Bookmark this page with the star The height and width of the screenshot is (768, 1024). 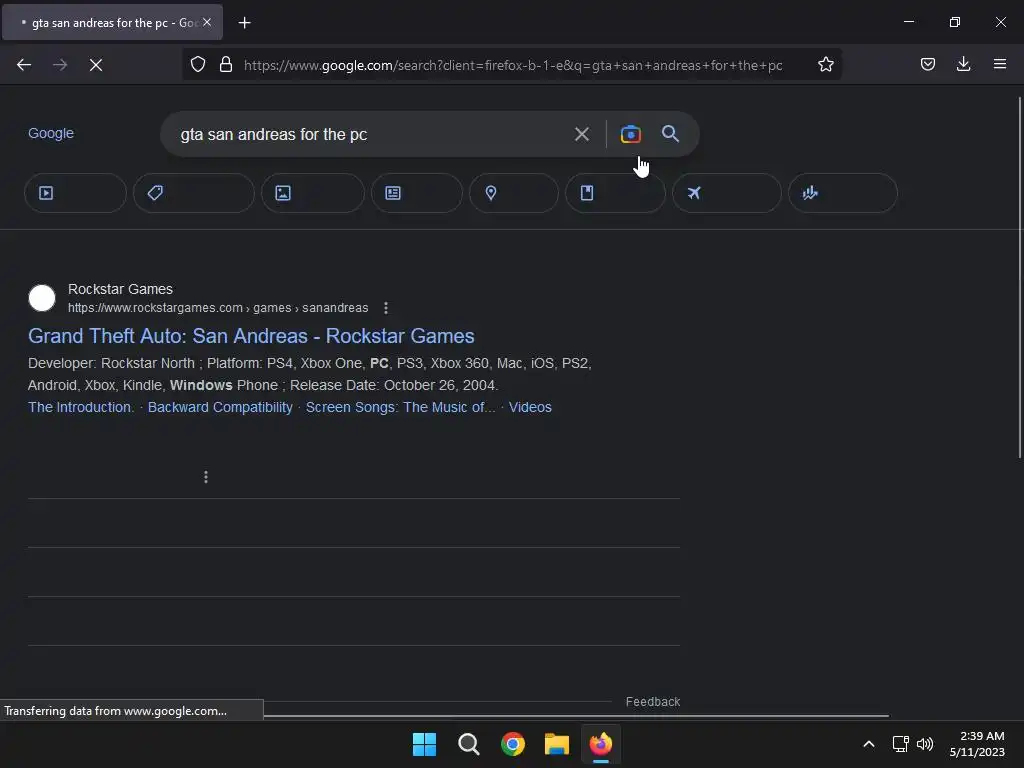[825, 64]
